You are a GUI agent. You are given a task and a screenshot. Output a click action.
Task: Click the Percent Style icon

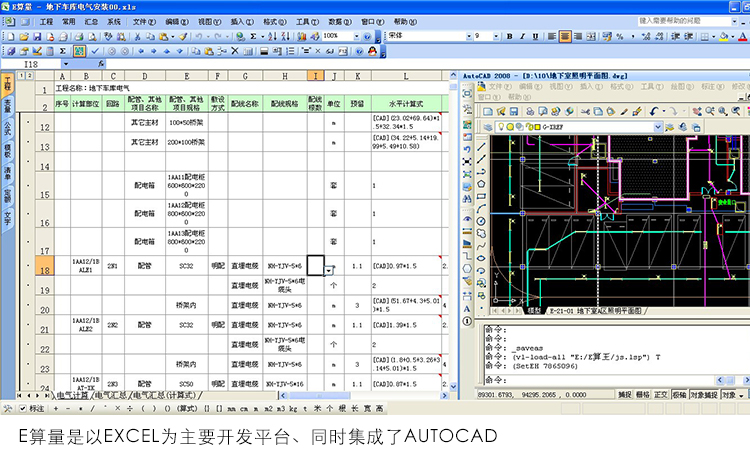click(620, 36)
